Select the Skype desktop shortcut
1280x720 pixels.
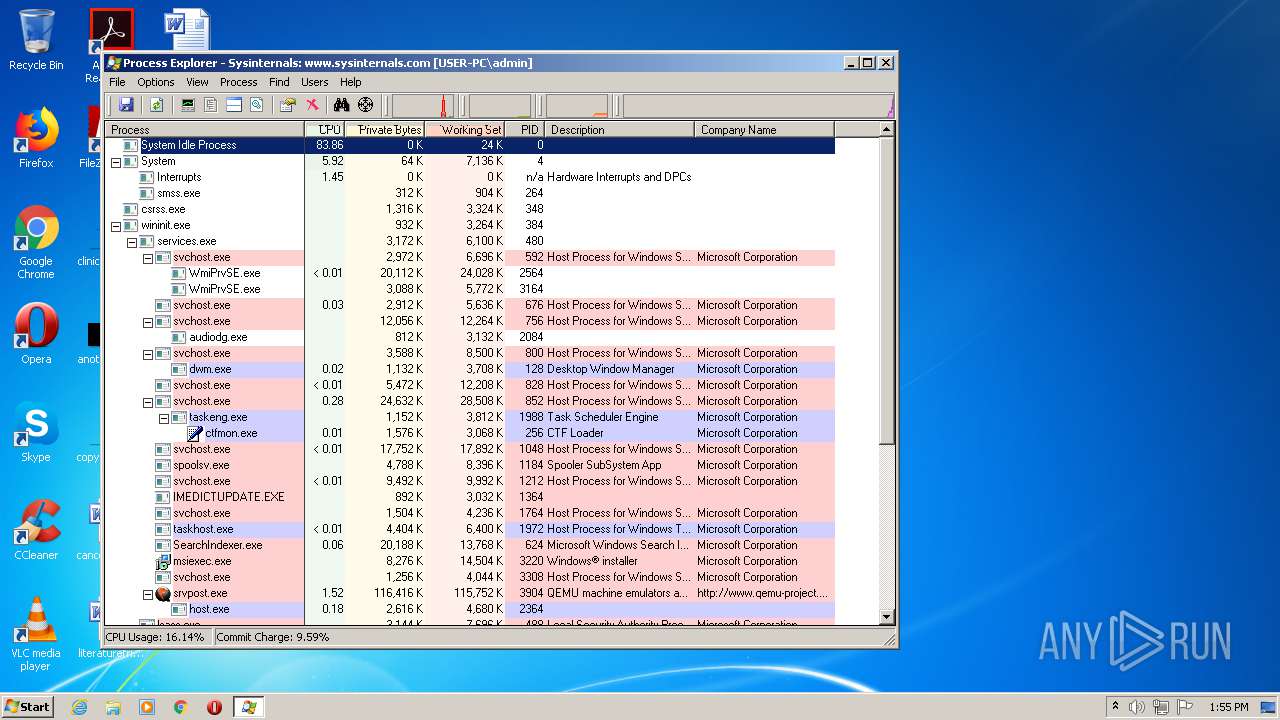(x=36, y=432)
